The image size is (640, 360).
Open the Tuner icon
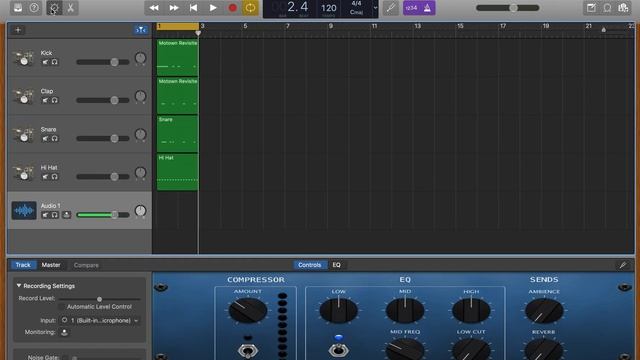coord(391,8)
